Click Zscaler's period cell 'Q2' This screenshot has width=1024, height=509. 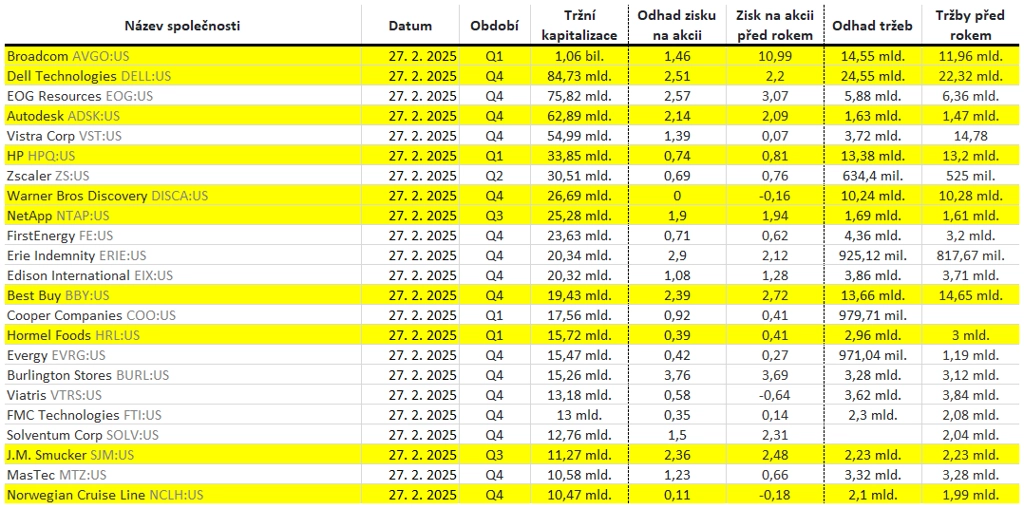494,176
